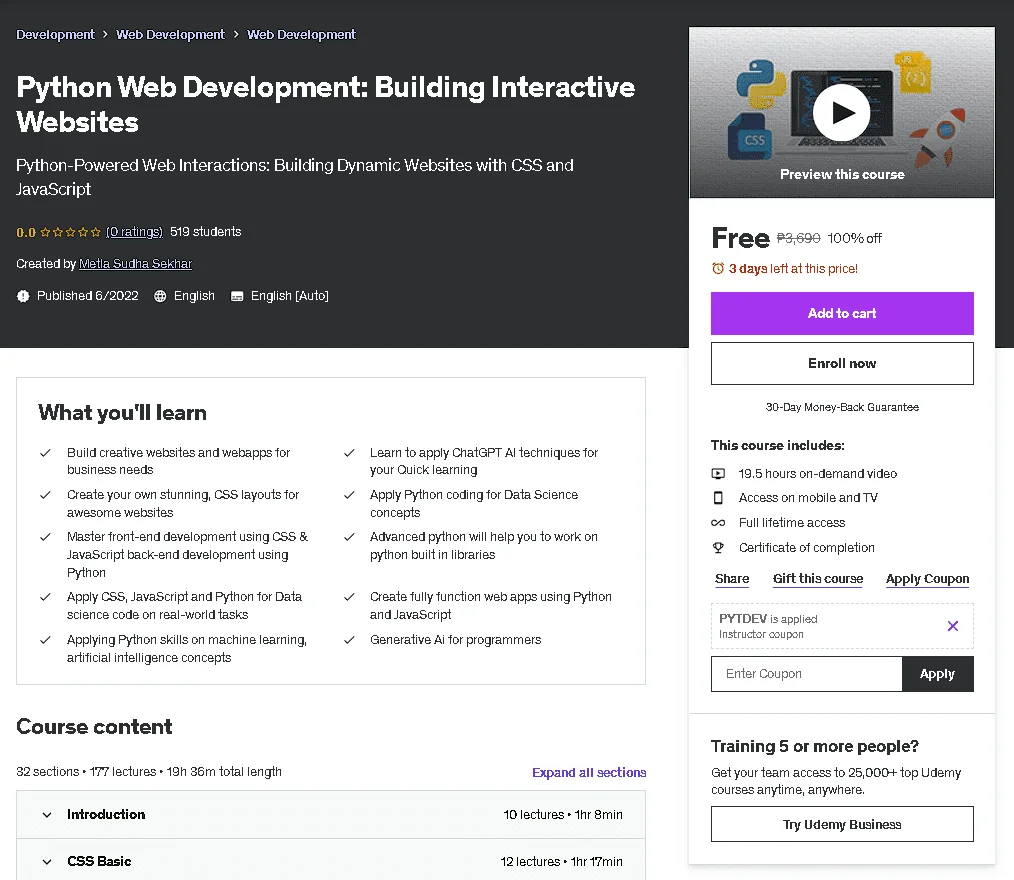Click checkmark beside Learn to apply ChatGPT
Image resolution: width=1014 pixels, height=880 pixels.
(x=349, y=453)
